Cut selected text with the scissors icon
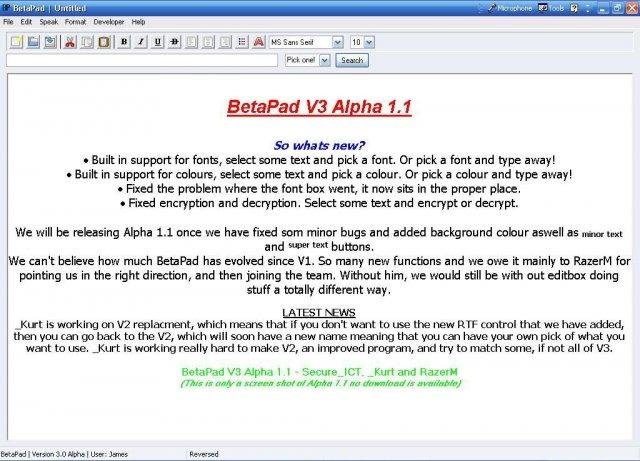Viewport: 640px width, 461px height. [x=70, y=42]
